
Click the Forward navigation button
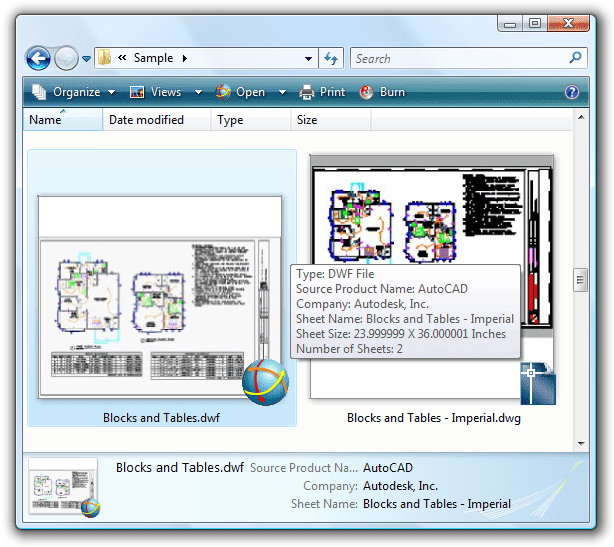pyautogui.click(x=66, y=58)
